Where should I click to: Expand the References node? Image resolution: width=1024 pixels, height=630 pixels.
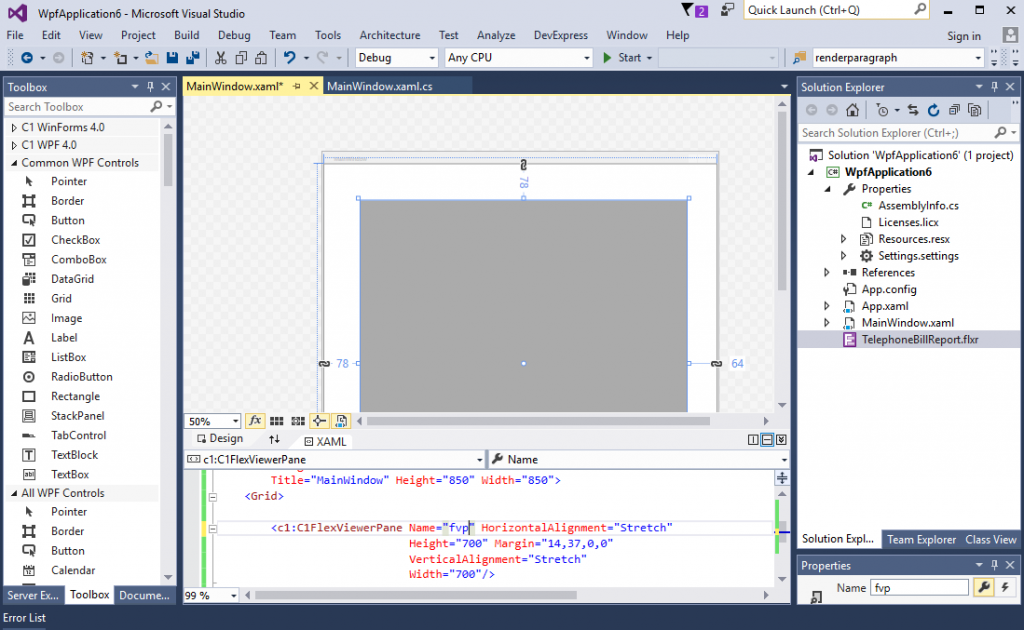827,272
